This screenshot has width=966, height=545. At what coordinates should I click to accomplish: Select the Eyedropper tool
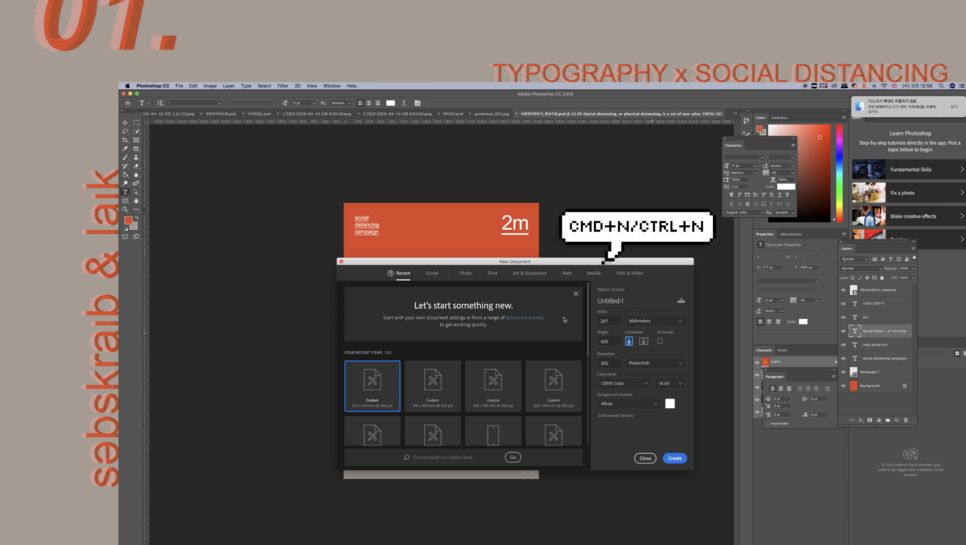[125, 148]
